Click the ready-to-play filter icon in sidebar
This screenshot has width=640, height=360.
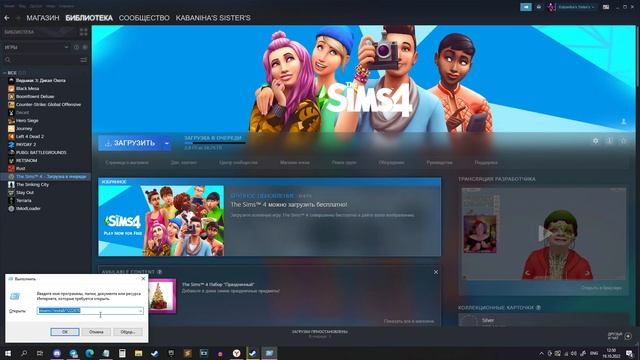tap(85, 47)
